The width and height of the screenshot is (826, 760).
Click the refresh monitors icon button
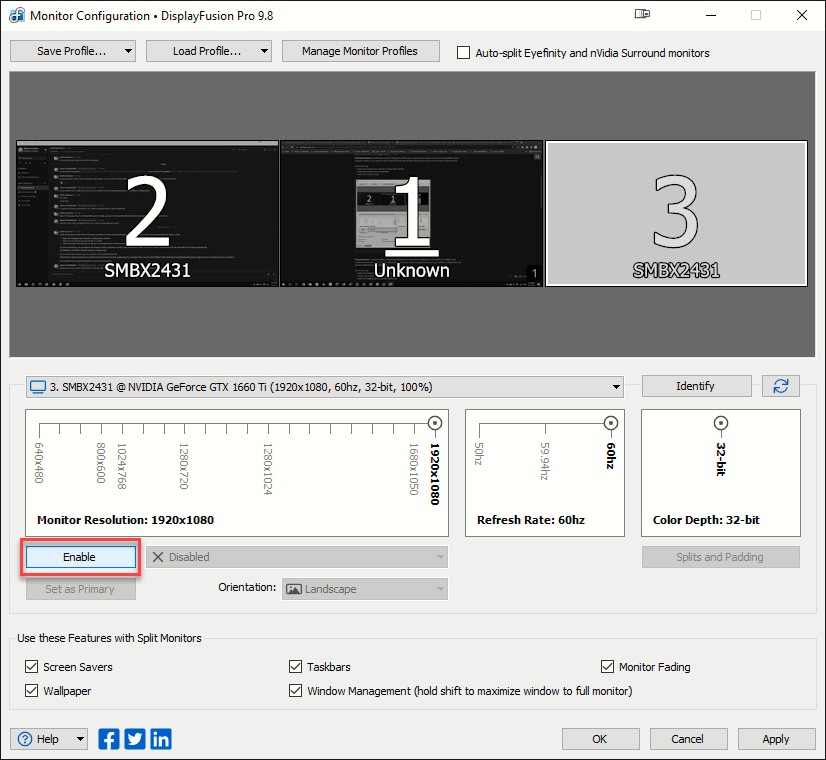780,386
